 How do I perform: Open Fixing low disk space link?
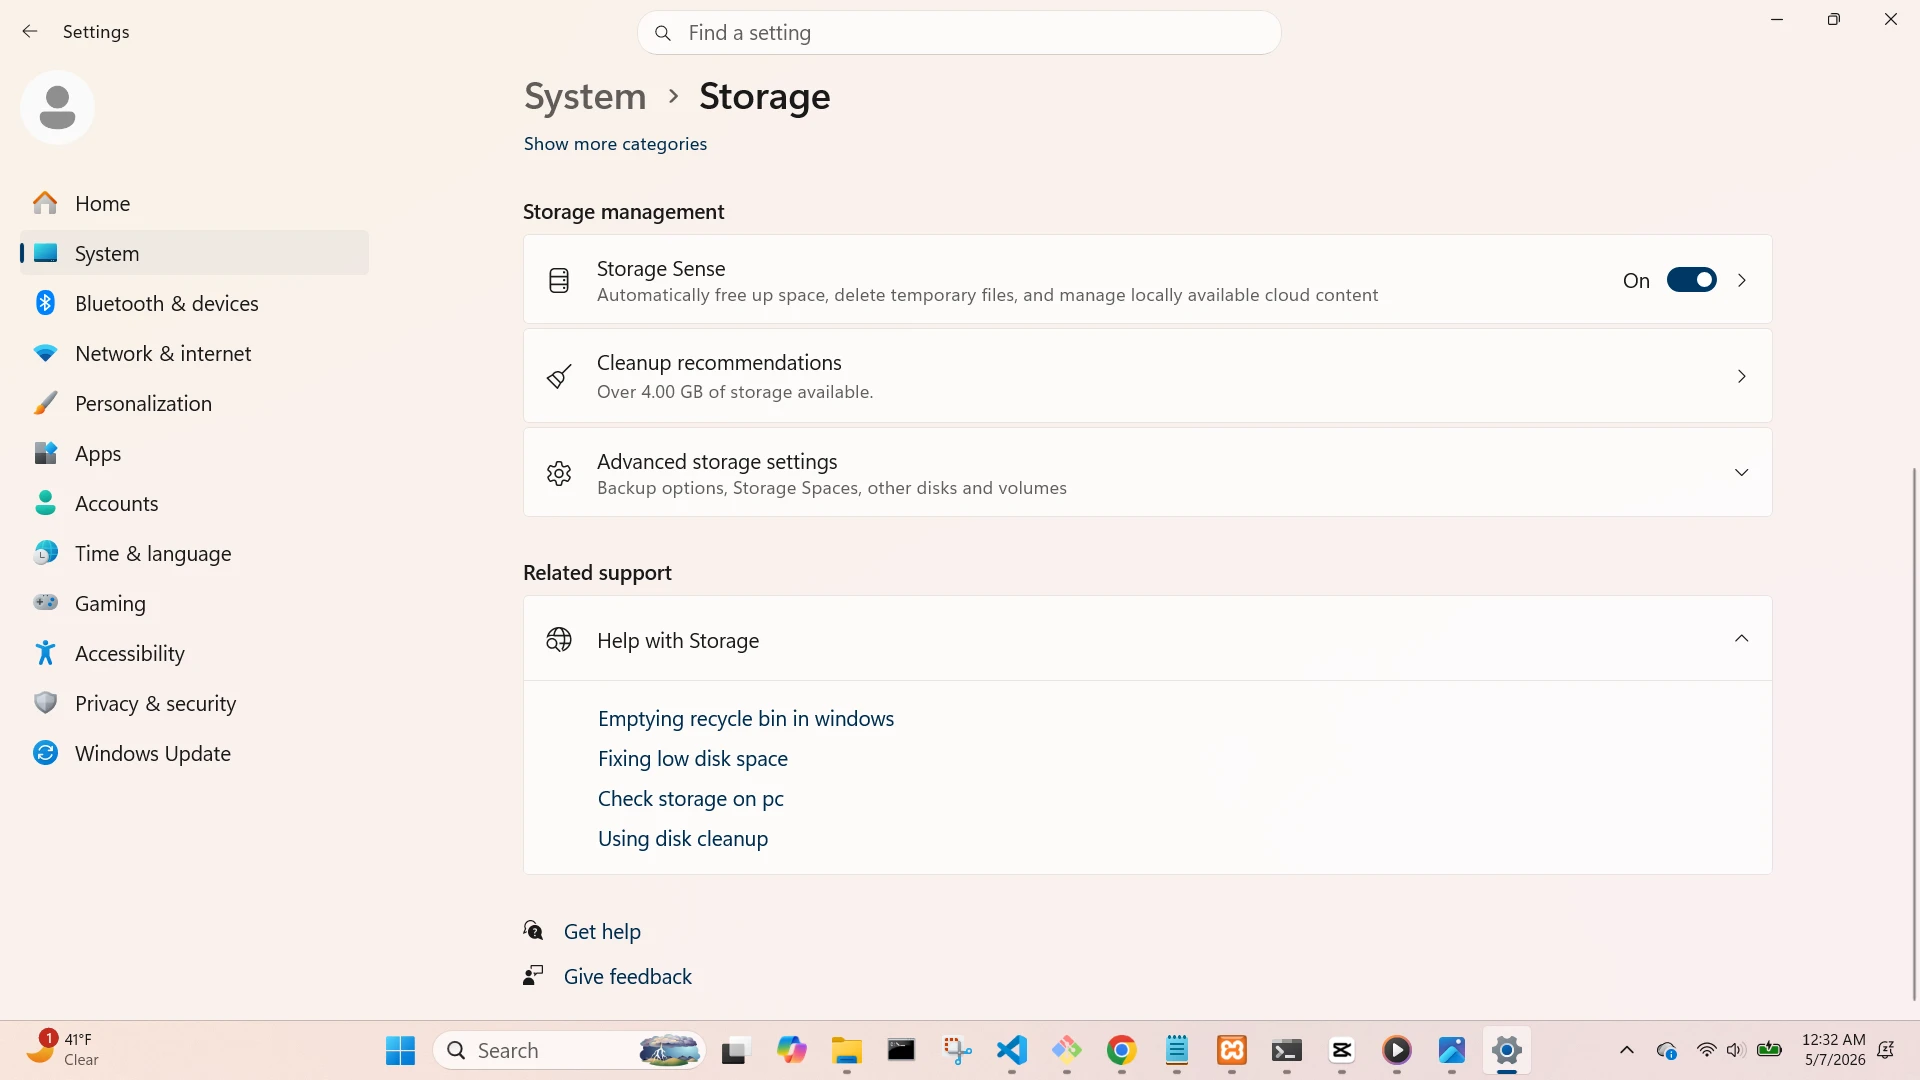[693, 759]
